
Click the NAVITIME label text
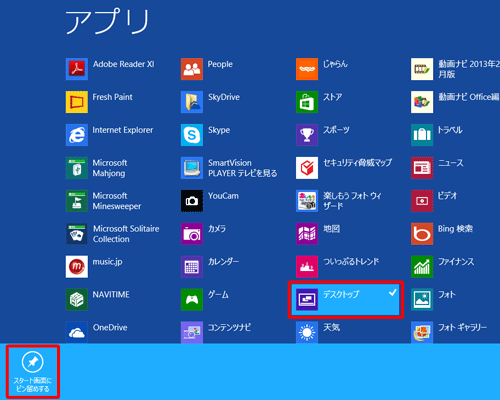click(x=111, y=295)
